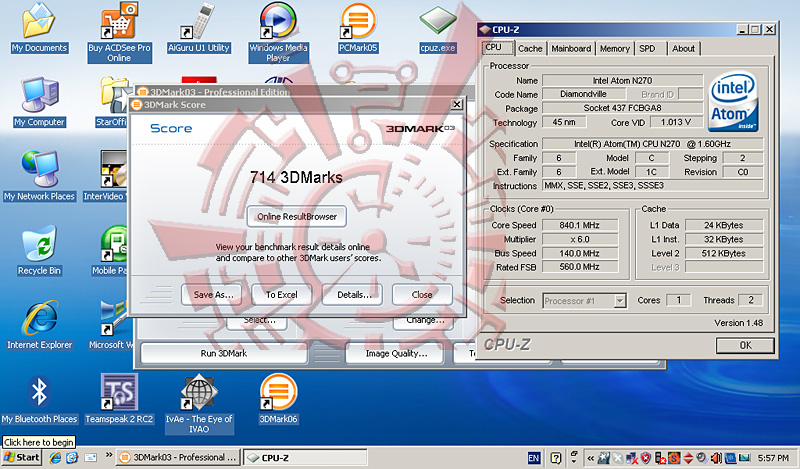Select the My Bluetooth Places icon

(39, 400)
